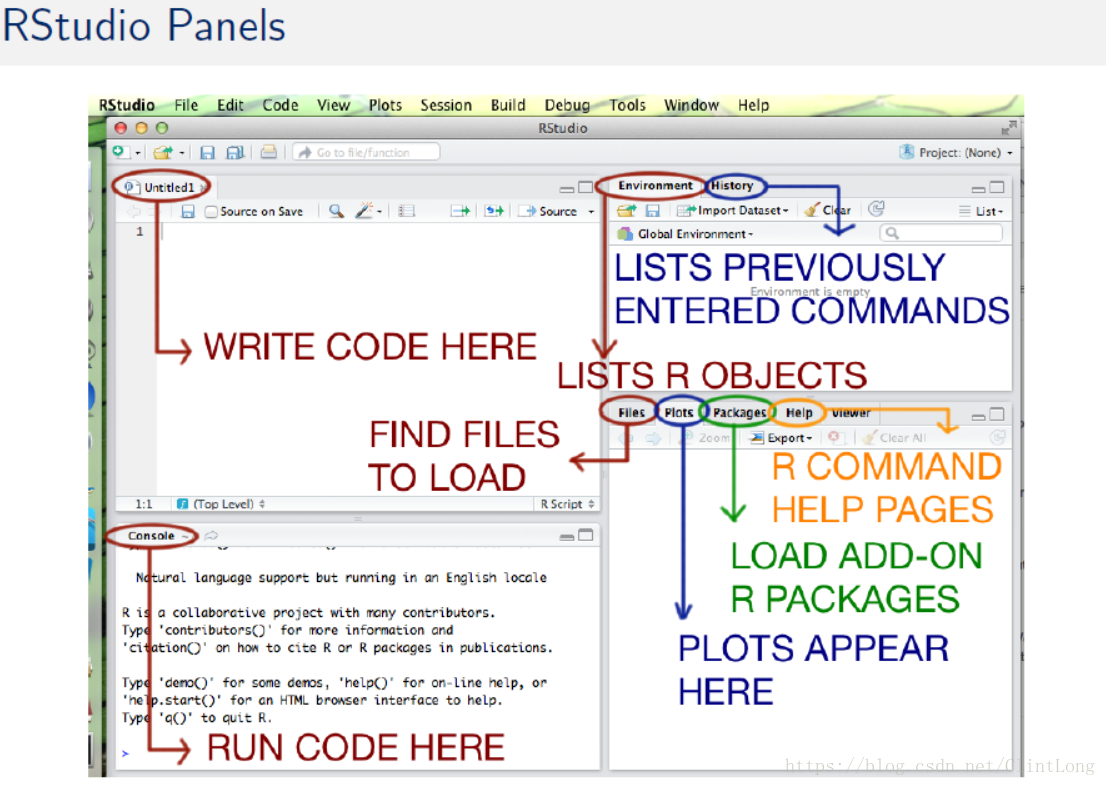Click the refresh icon in Environment pane toolbar

tap(876, 209)
